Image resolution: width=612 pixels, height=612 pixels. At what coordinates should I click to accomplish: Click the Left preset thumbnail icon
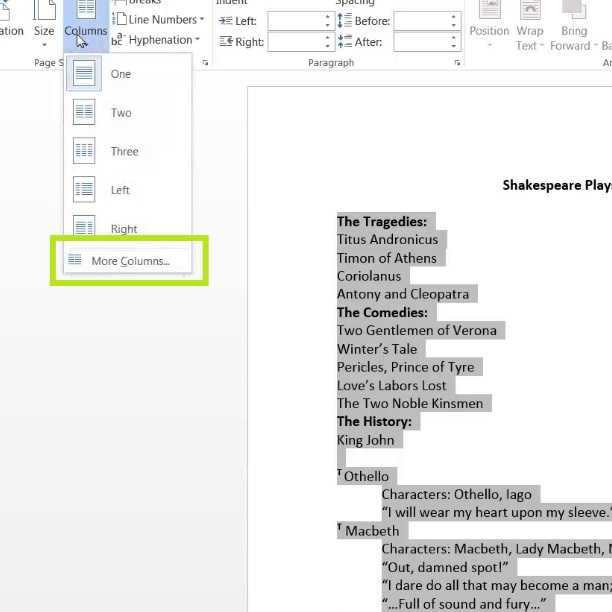pos(84,189)
